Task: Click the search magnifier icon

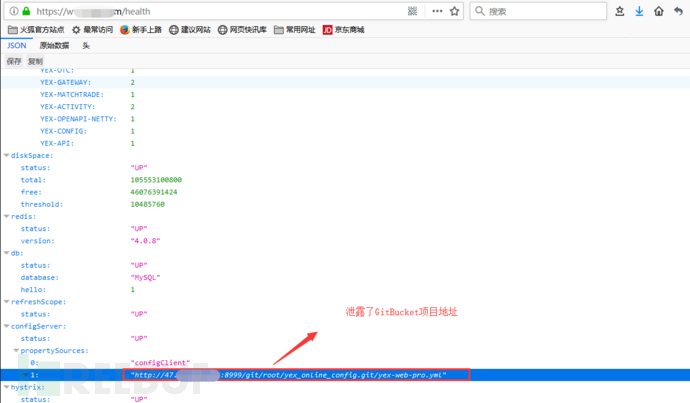Action: [480, 11]
